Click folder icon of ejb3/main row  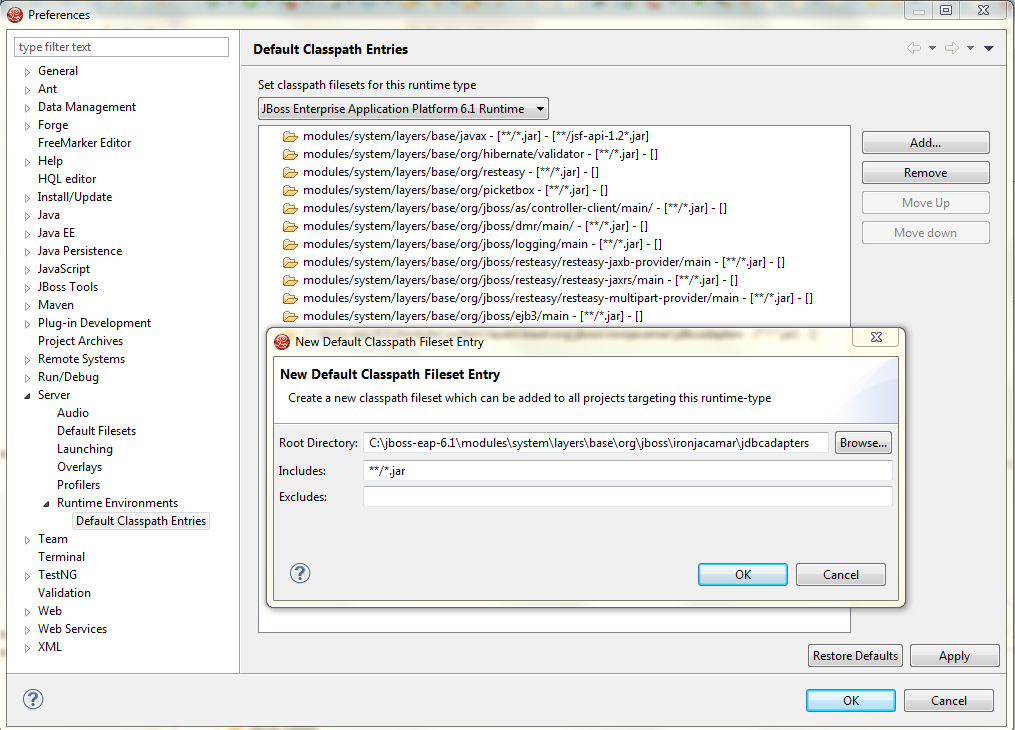coord(290,316)
